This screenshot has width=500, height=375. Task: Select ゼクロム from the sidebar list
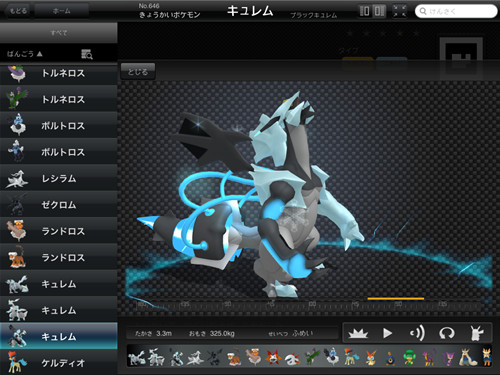click(x=59, y=205)
